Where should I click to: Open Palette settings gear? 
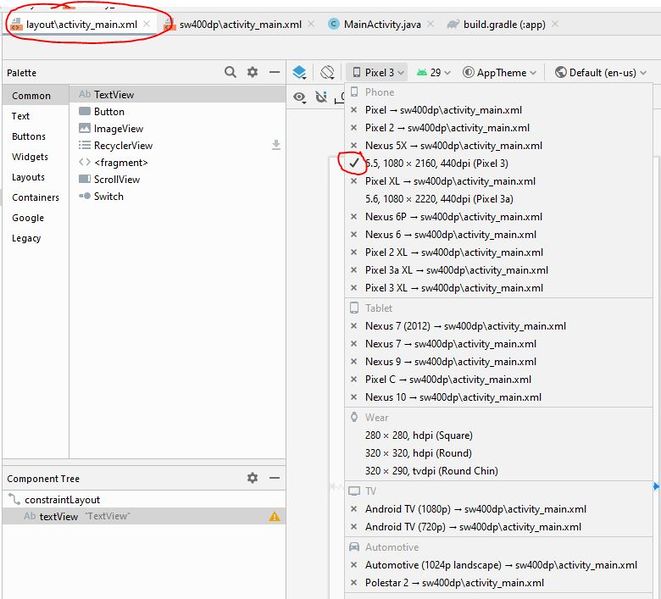[x=252, y=72]
